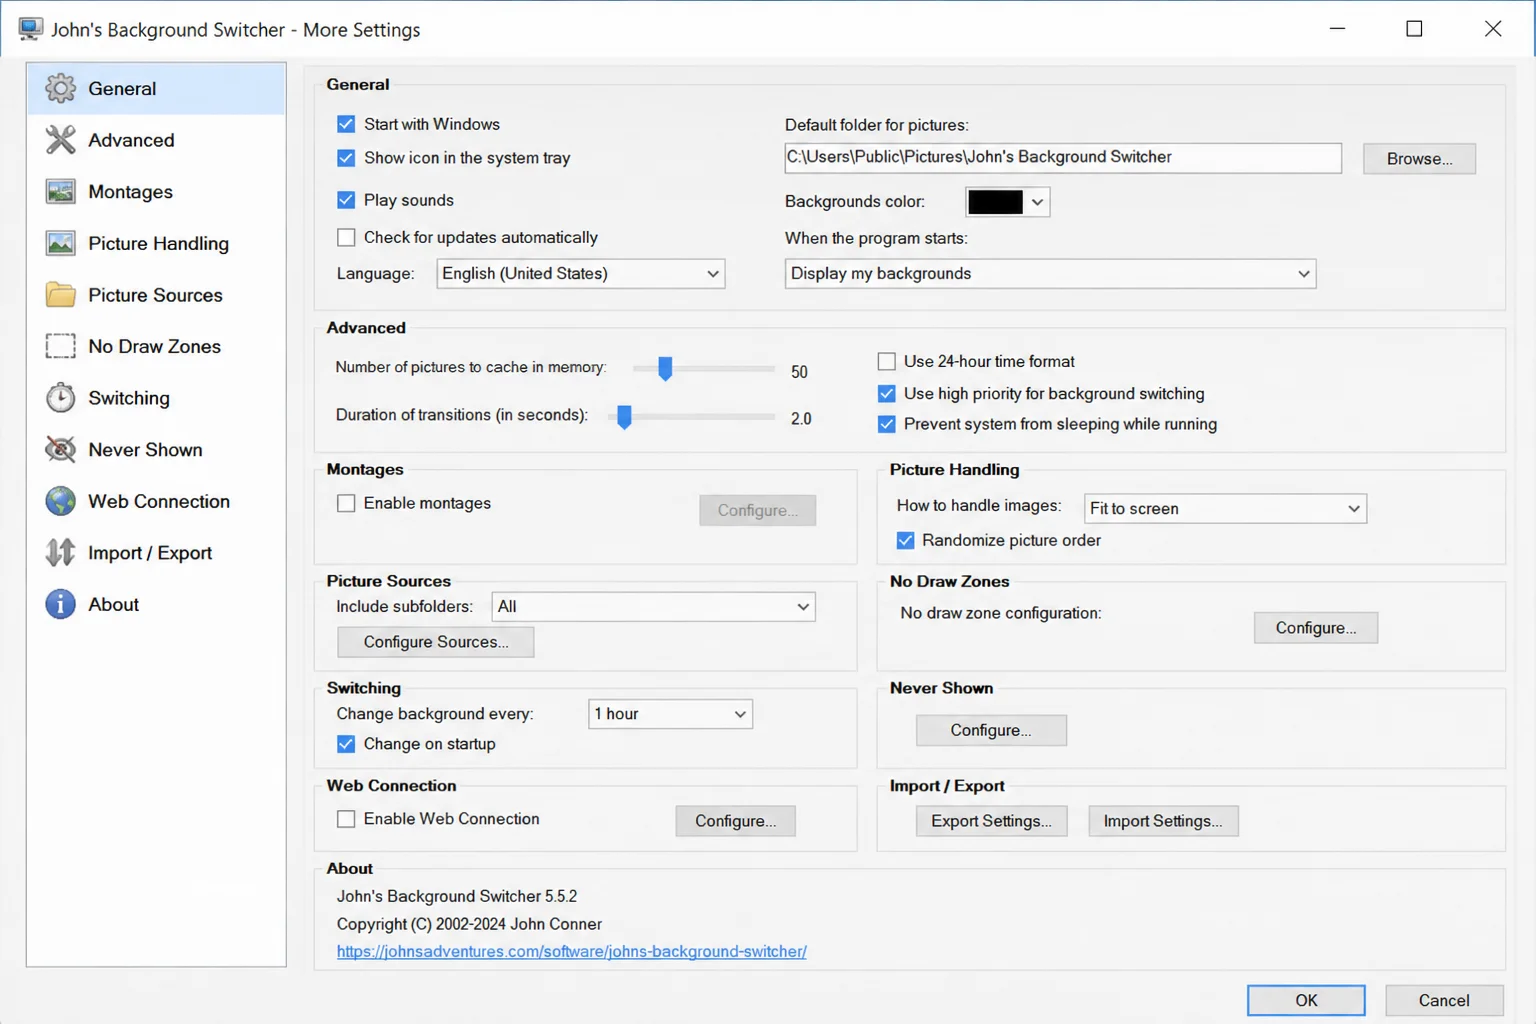Click the Switching stopwatch icon
The width and height of the screenshot is (1536, 1024).
pyautogui.click(x=60, y=398)
